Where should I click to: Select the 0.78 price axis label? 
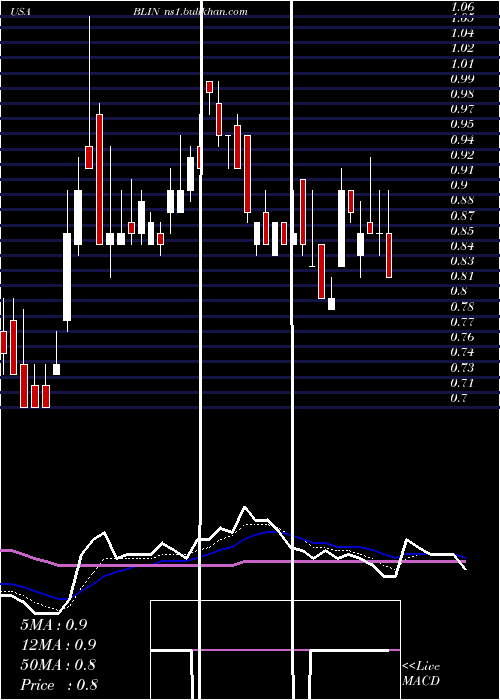tap(462, 307)
